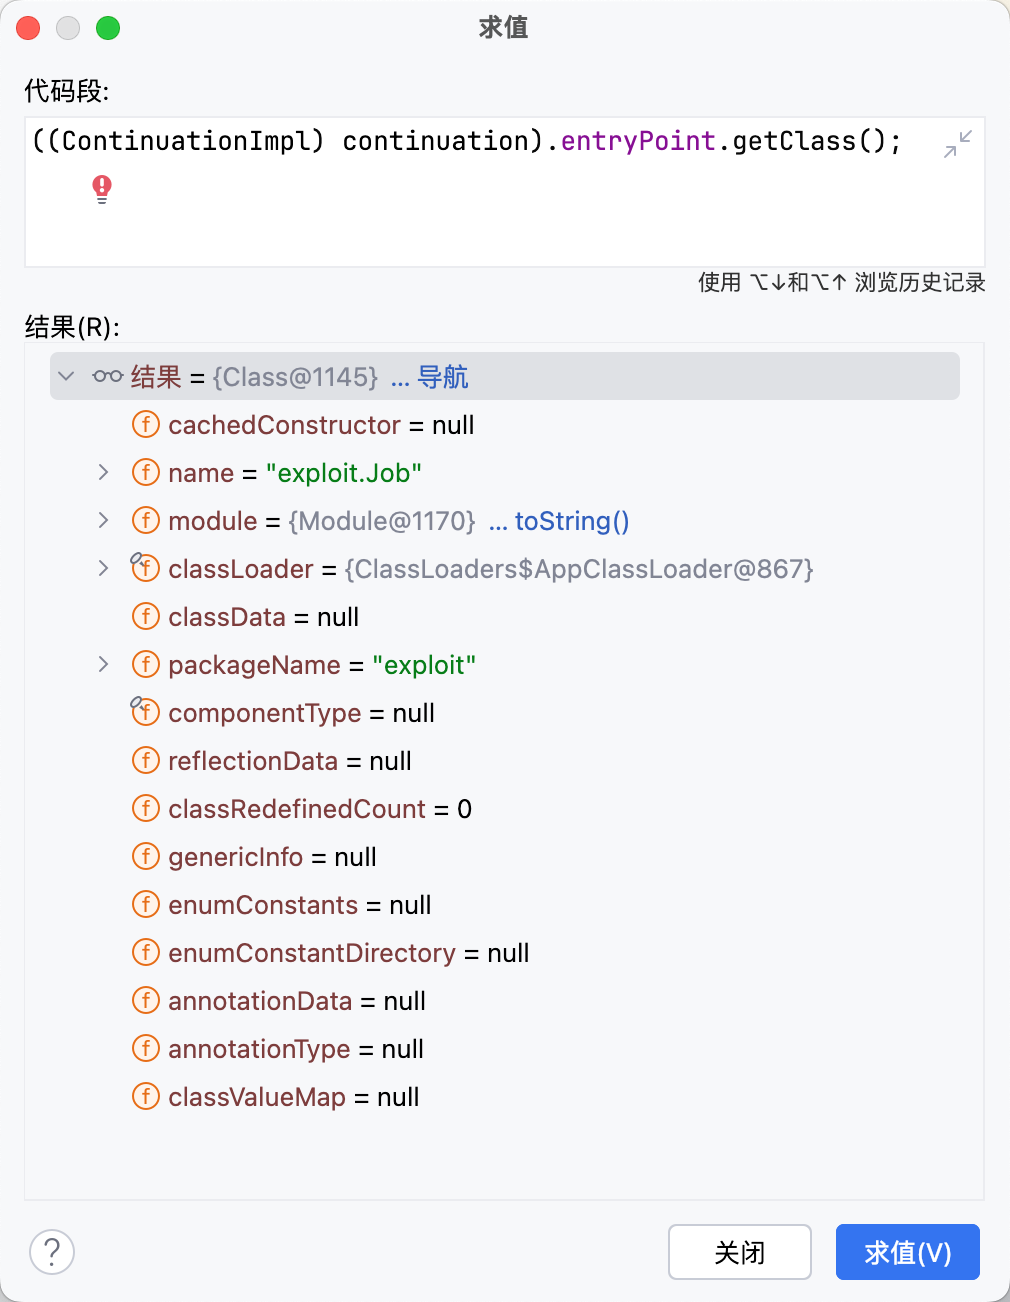Click field icon of cachedConstructor
This screenshot has width=1010, height=1302.
pos(146,425)
